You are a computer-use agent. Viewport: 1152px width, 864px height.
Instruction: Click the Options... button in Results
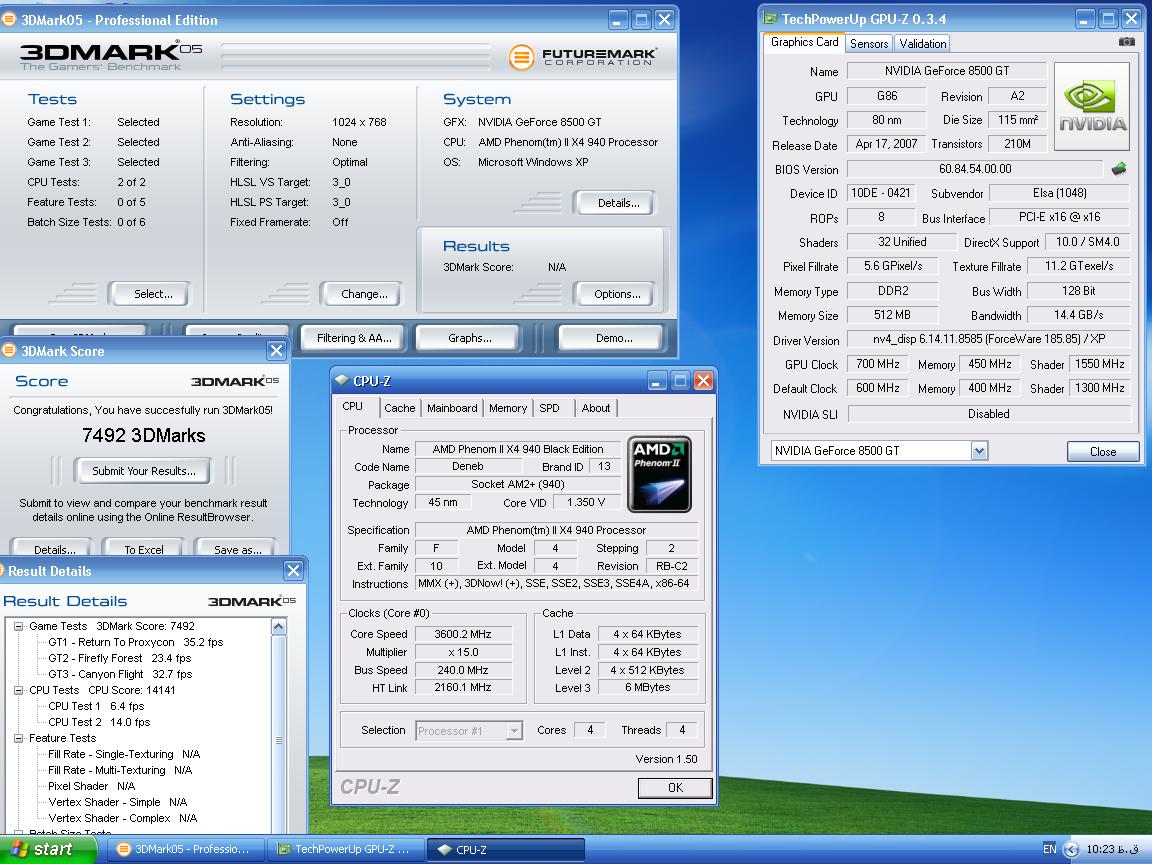617,294
